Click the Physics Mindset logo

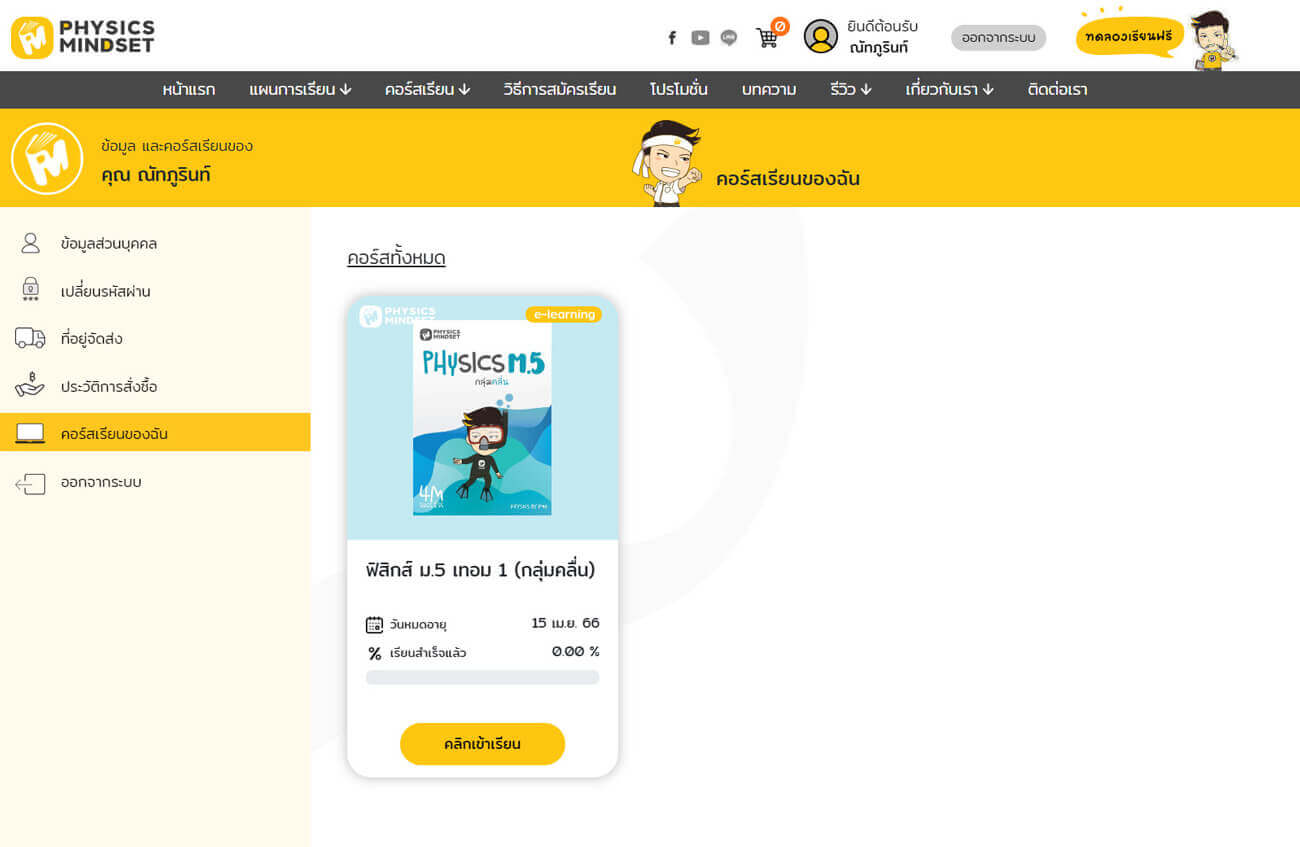(x=83, y=37)
